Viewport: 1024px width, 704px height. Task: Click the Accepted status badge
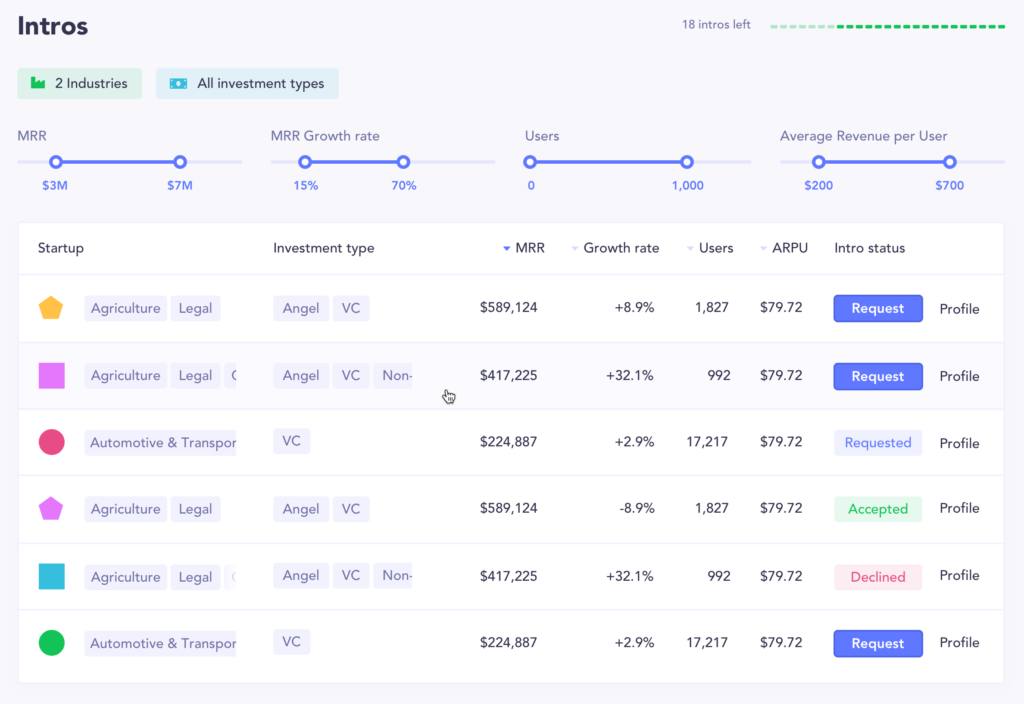point(877,509)
